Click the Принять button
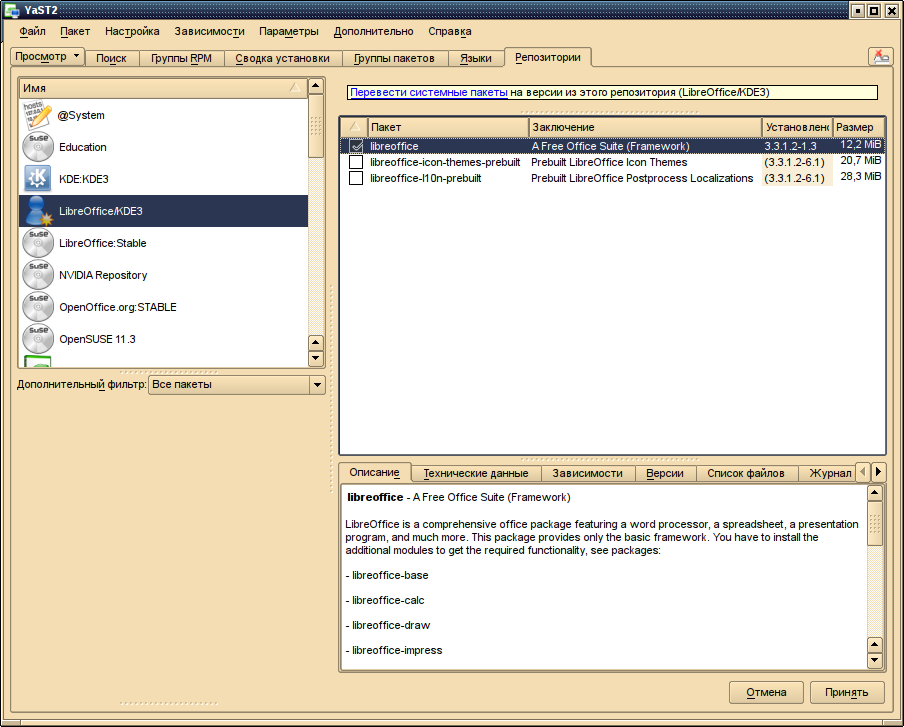The height and width of the screenshot is (727, 904). (x=846, y=692)
